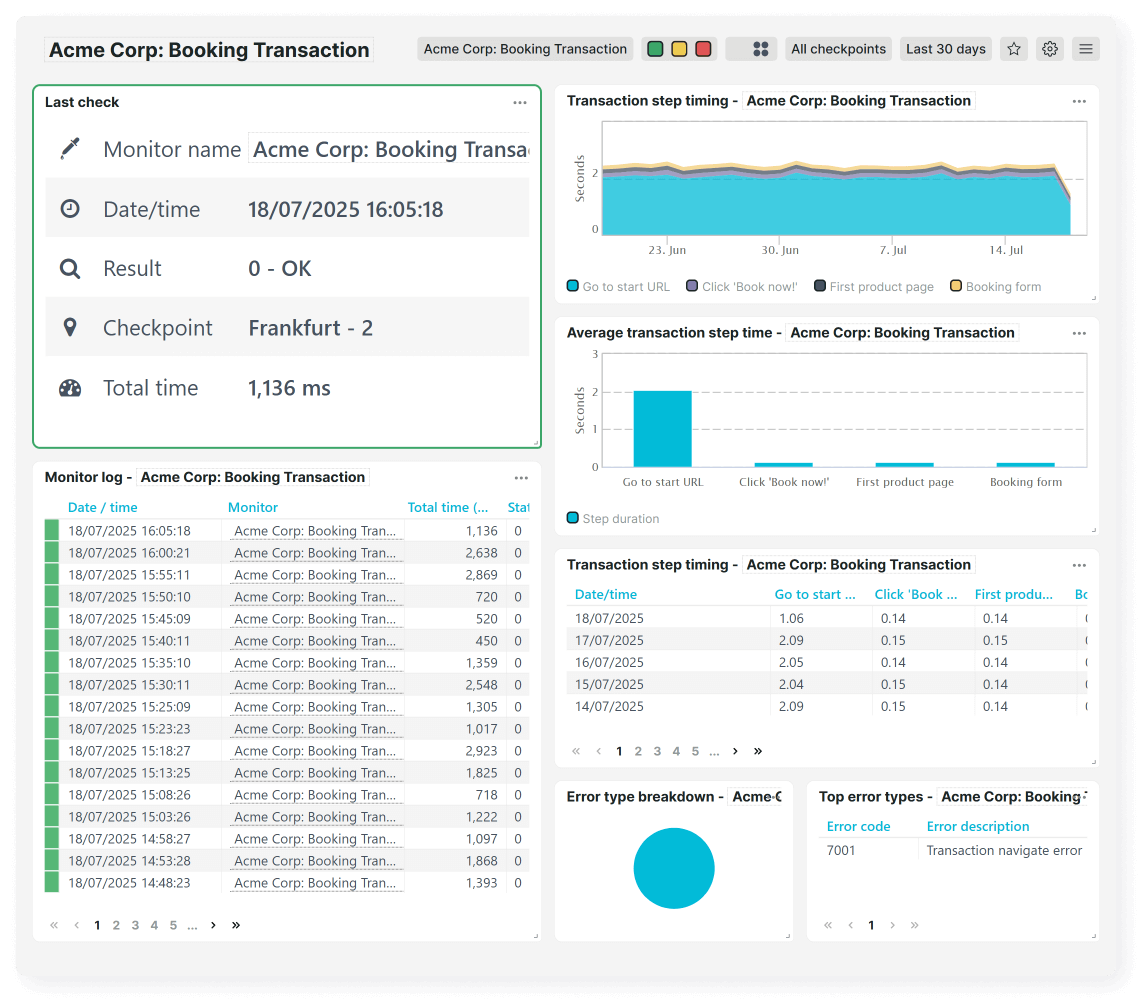Open Acme Corp: Booking Transaction monitor selector
Viewport: 1148px width, 1008px height.
(525, 49)
